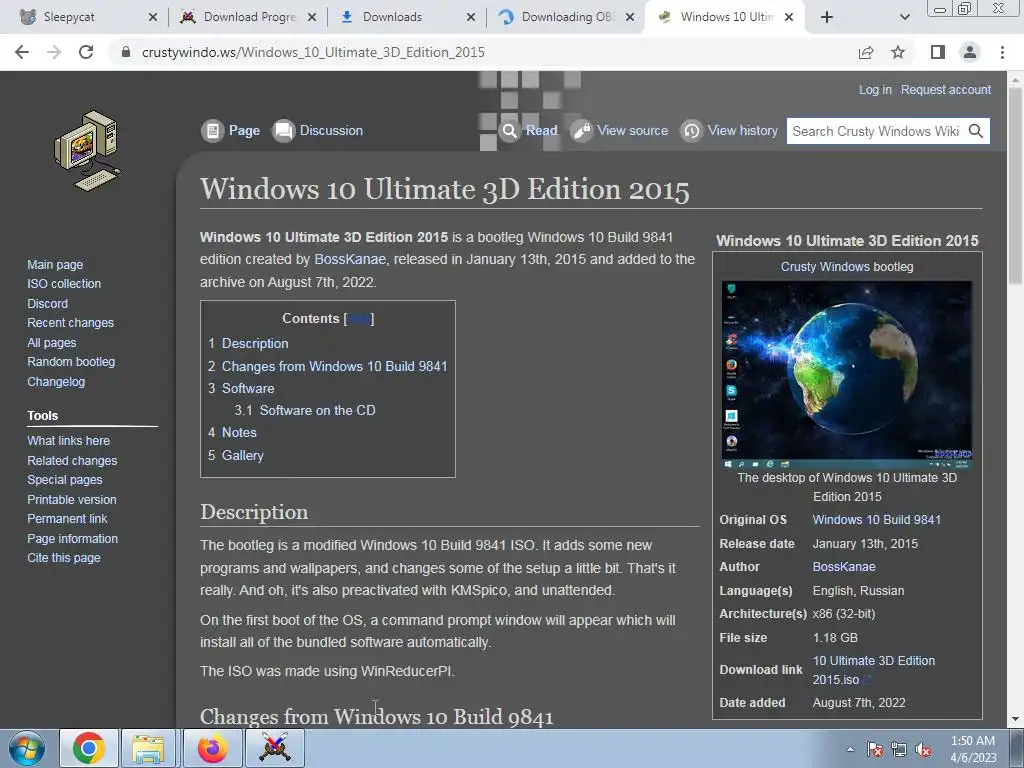Open the Changelog link

(56, 381)
